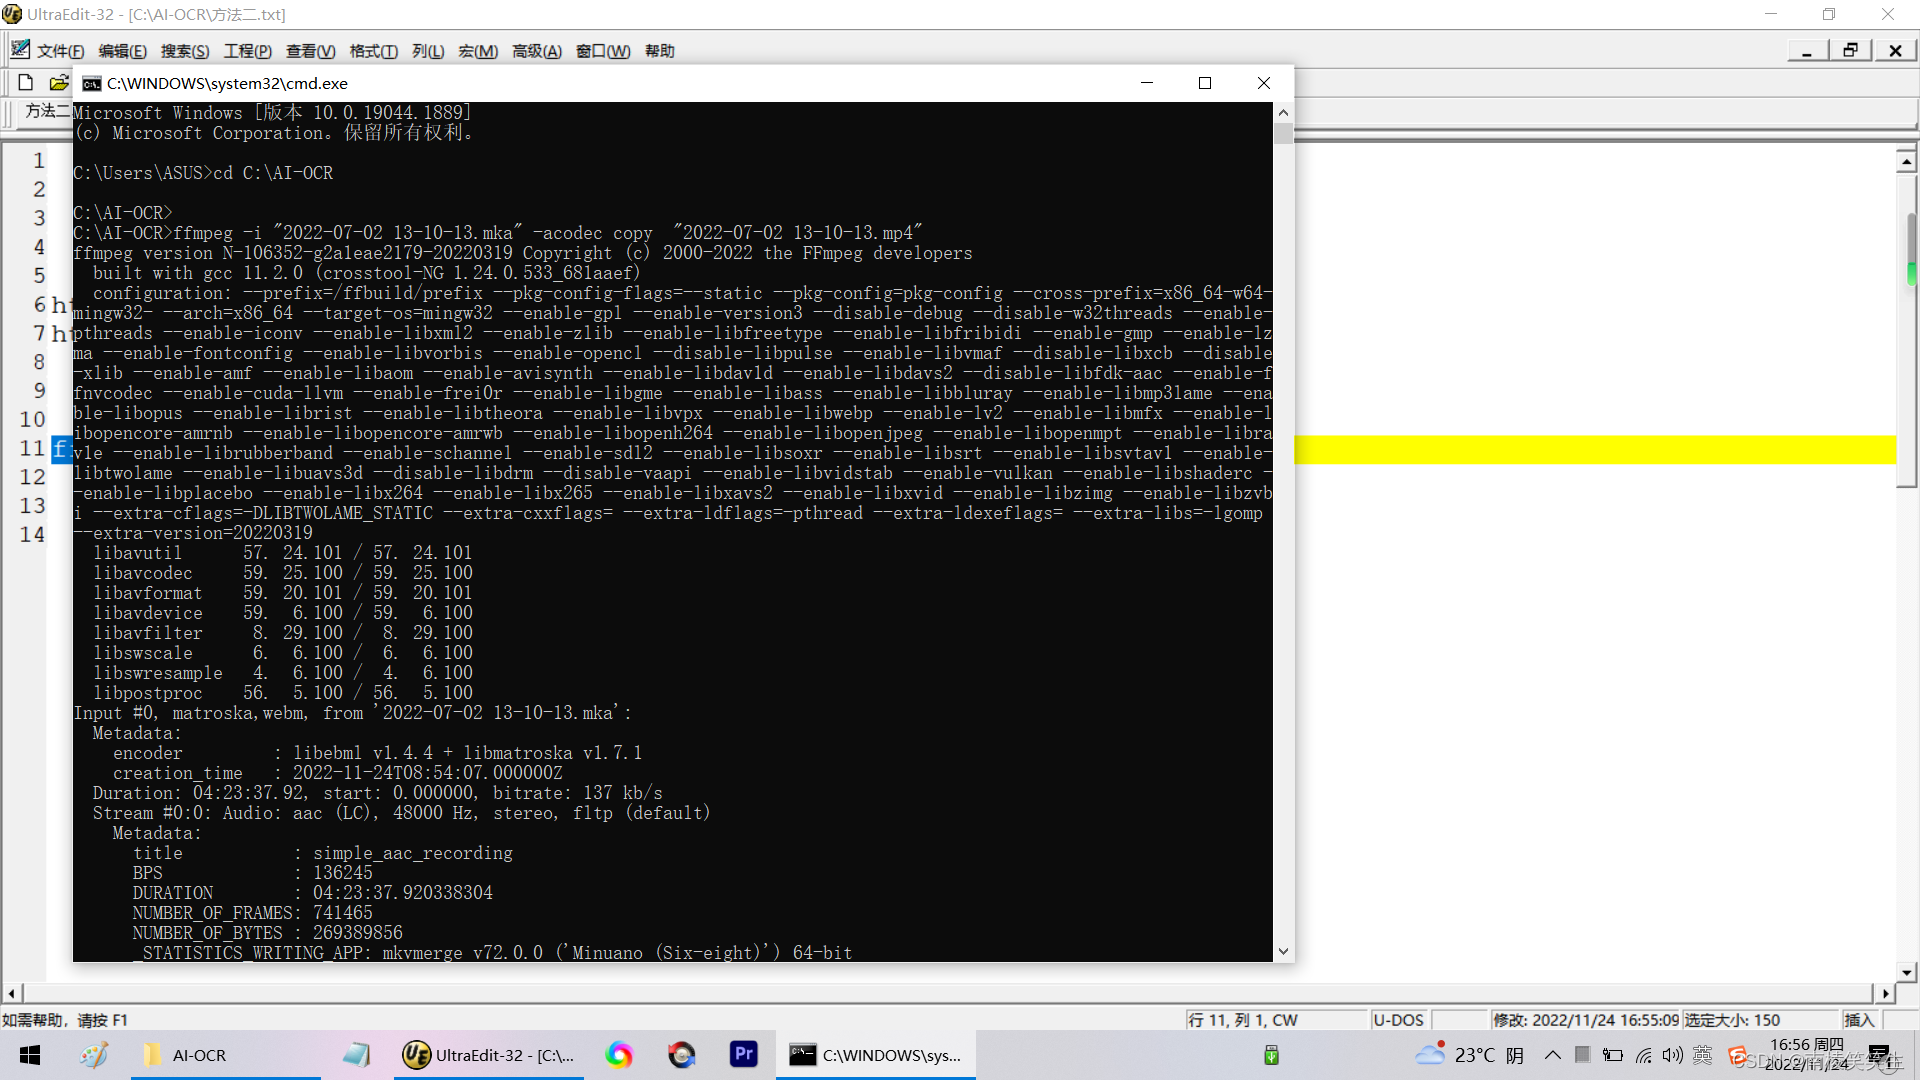The height and width of the screenshot is (1080, 1920).
Task: Open the 文件(F) menu in UltraEdit
Action: [60, 51]
